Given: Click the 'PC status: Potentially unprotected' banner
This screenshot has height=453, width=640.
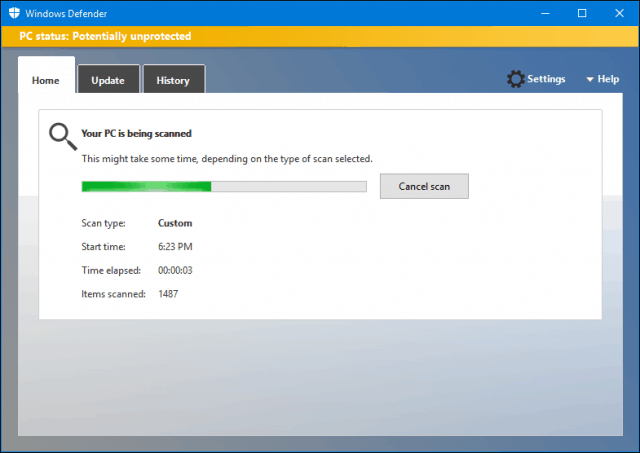Looking at the screenshot, I should pyautogui.click(x=320, y=36).
